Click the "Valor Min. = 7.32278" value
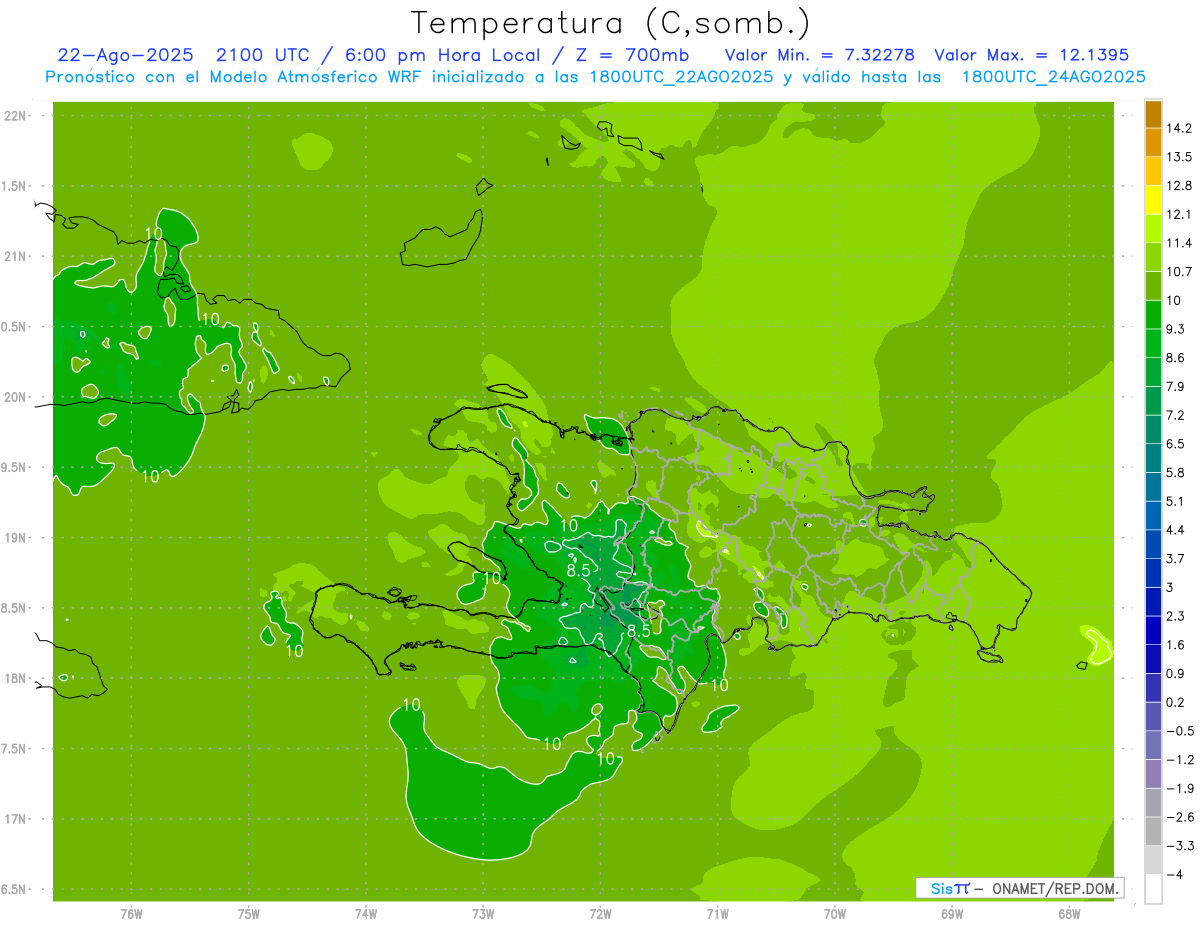 820,55
